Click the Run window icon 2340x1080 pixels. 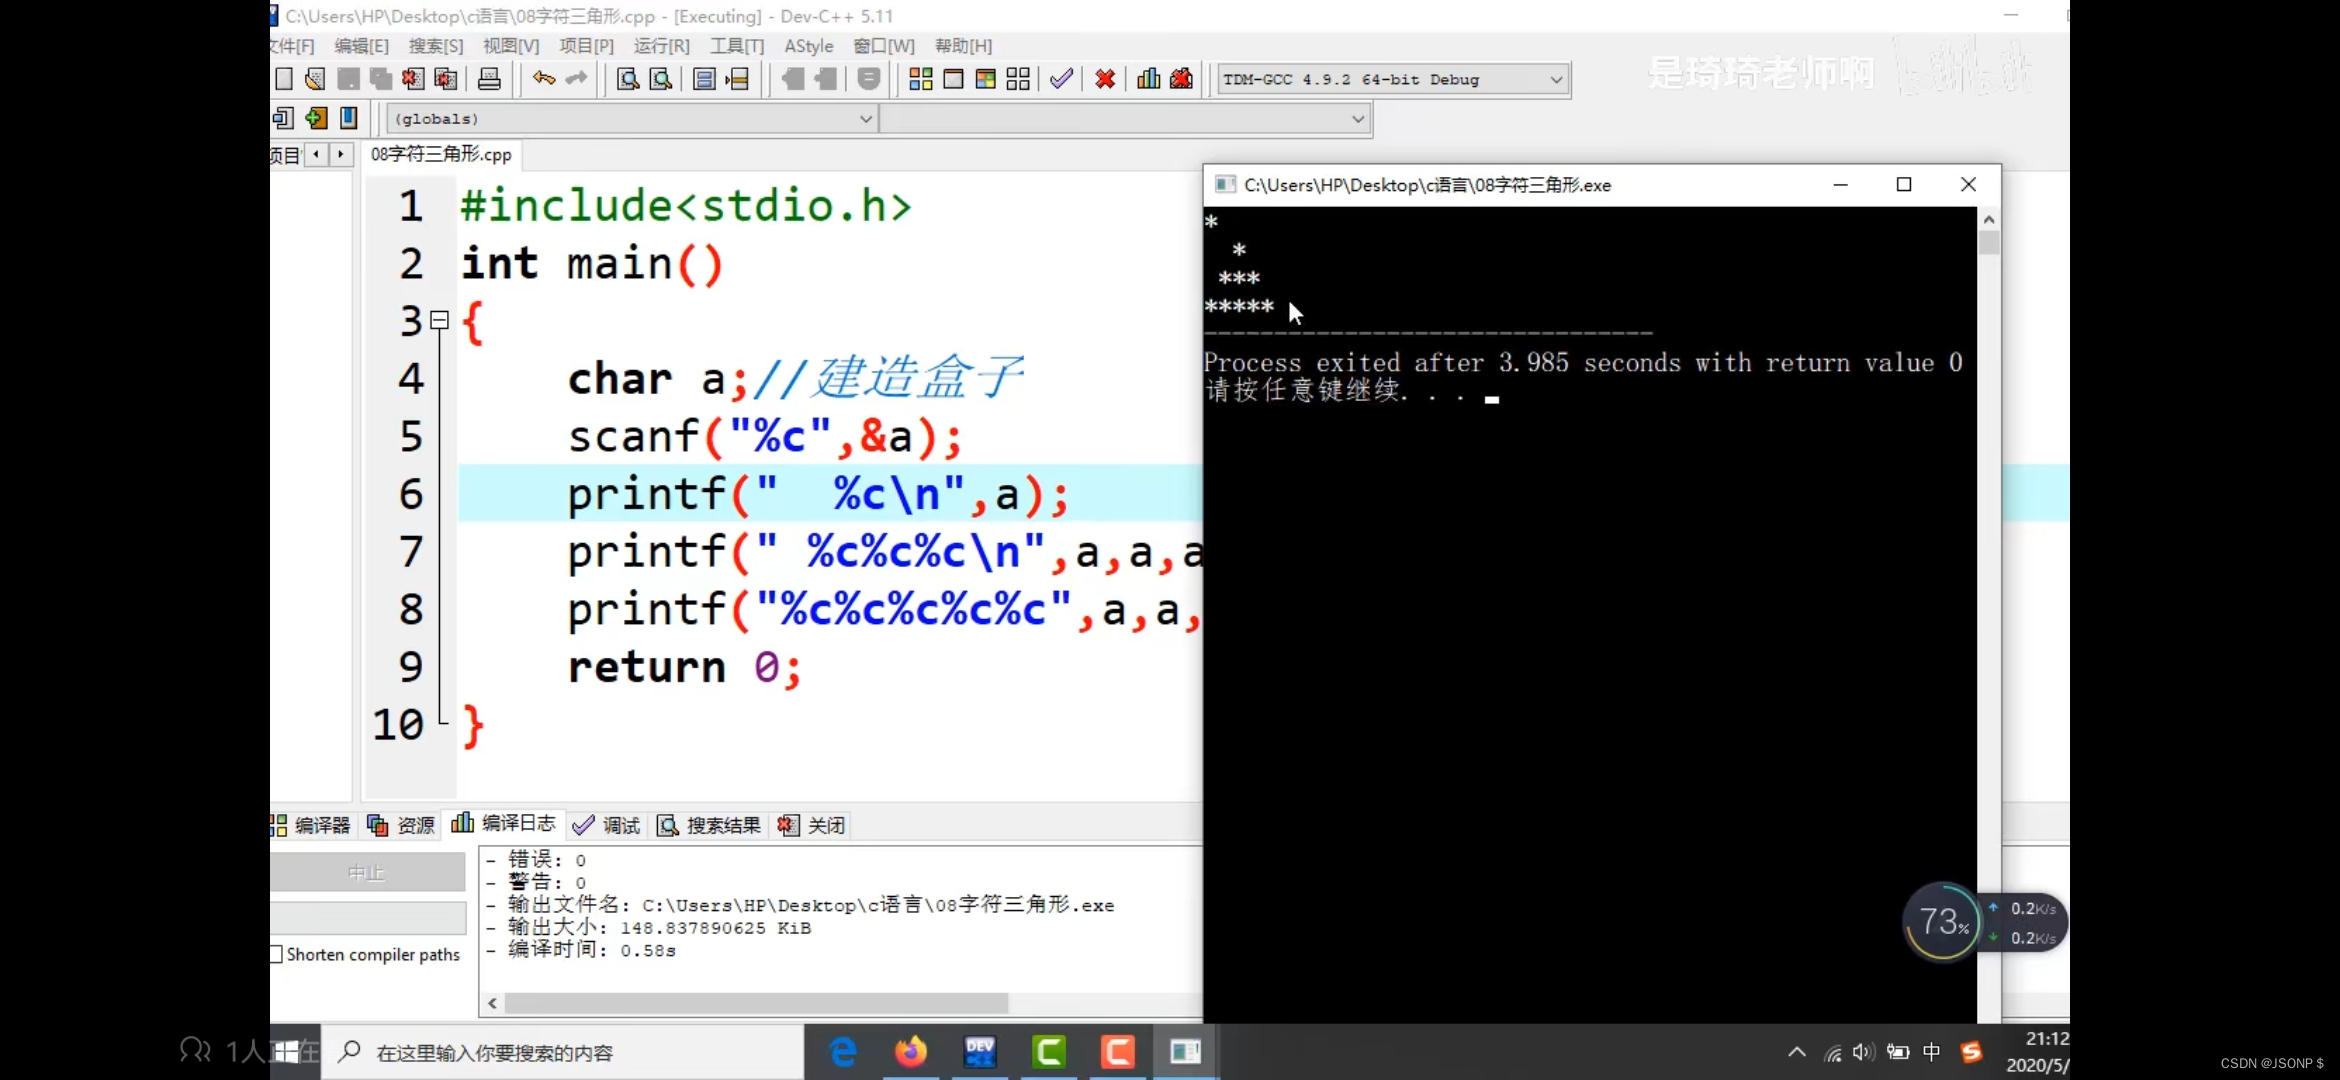[953, 79]
